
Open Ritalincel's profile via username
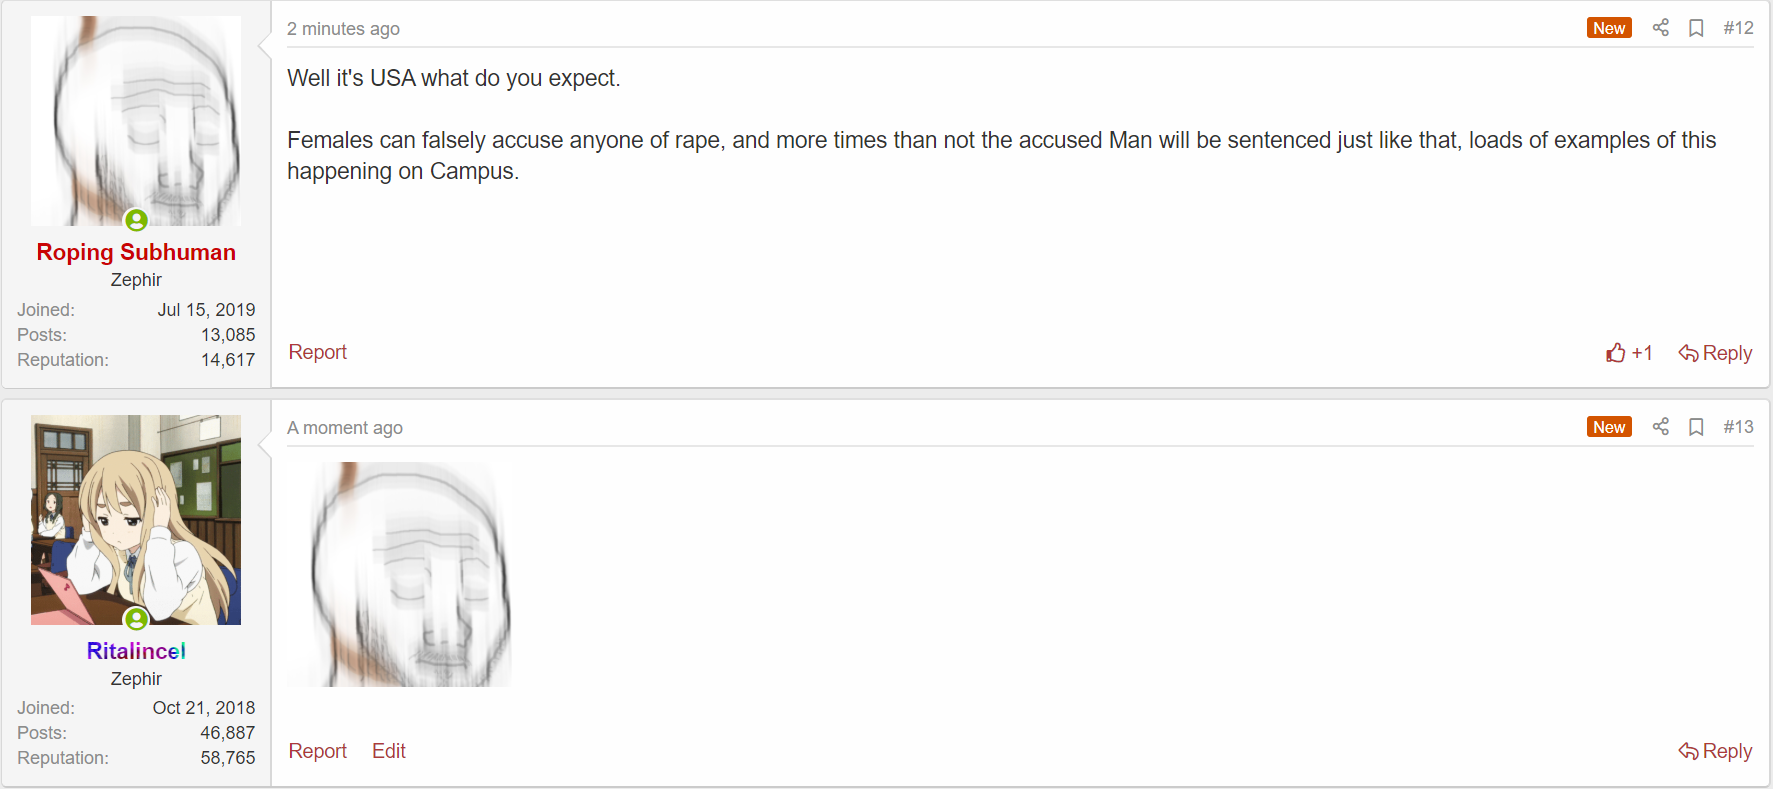136,651
